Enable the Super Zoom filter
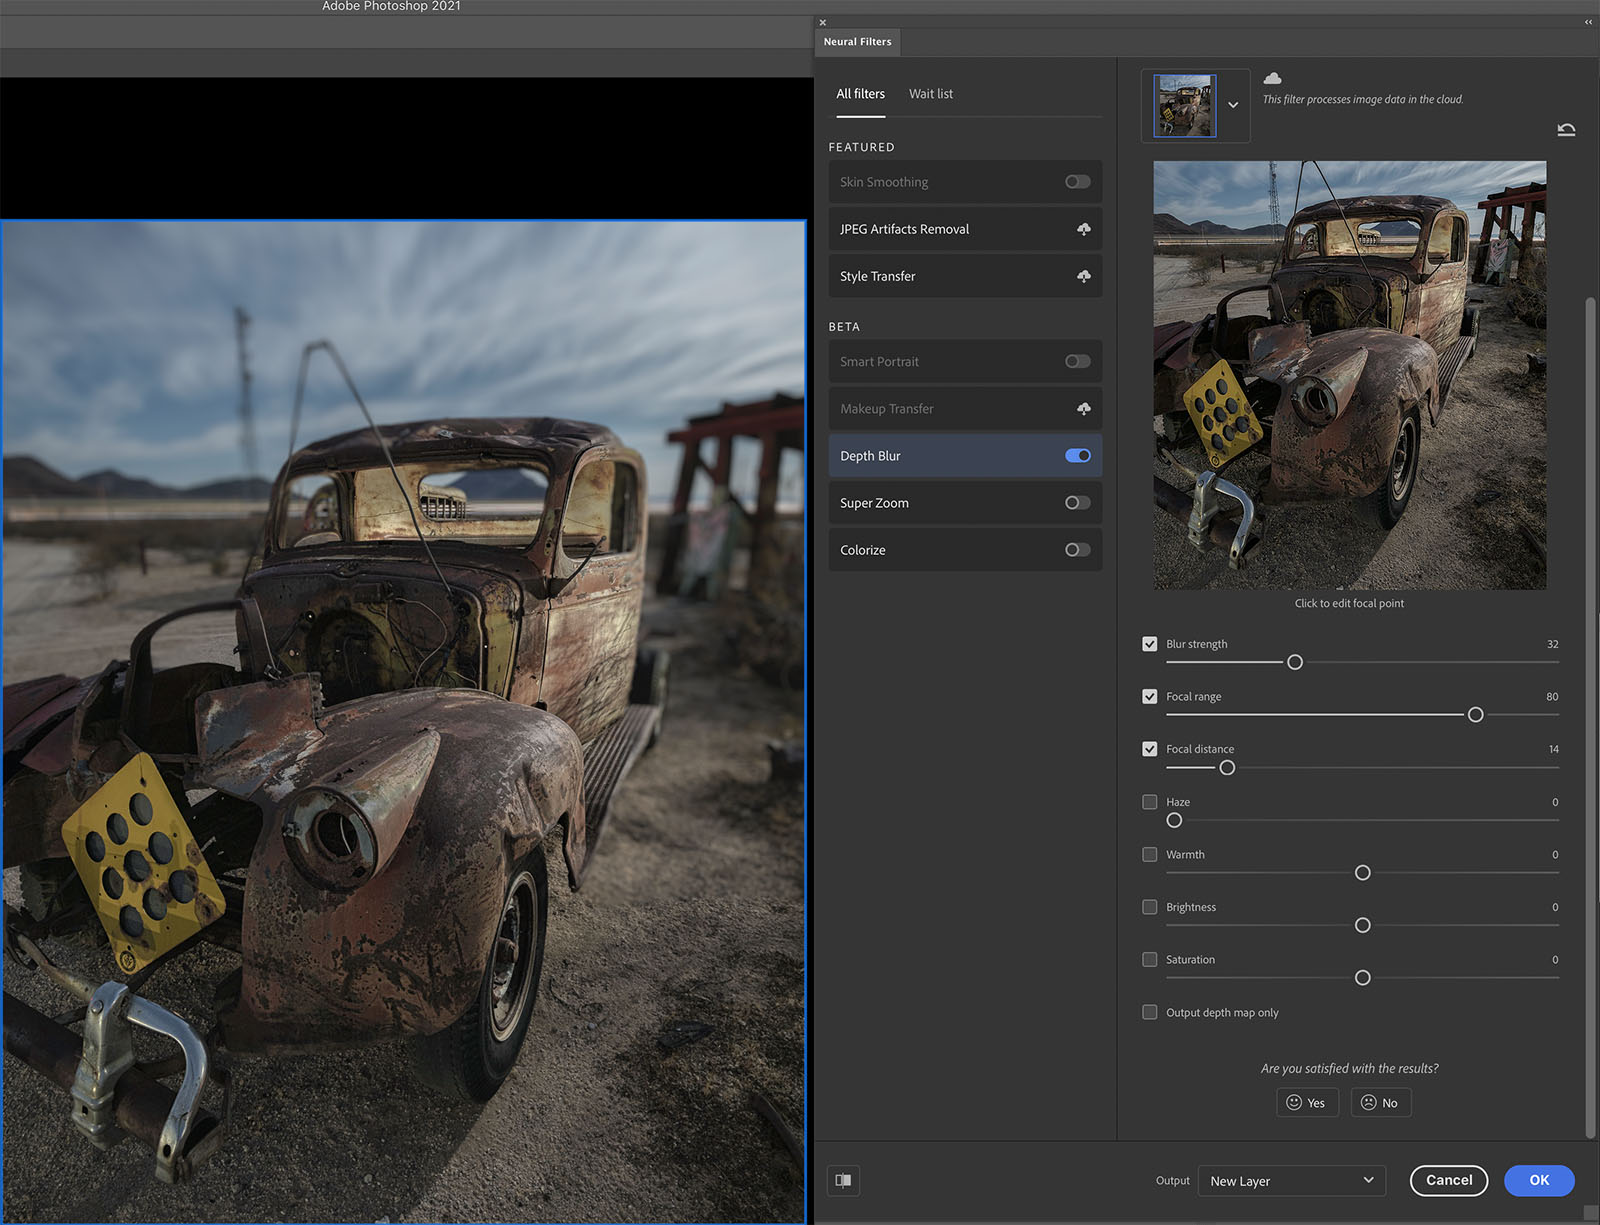 1077,503
